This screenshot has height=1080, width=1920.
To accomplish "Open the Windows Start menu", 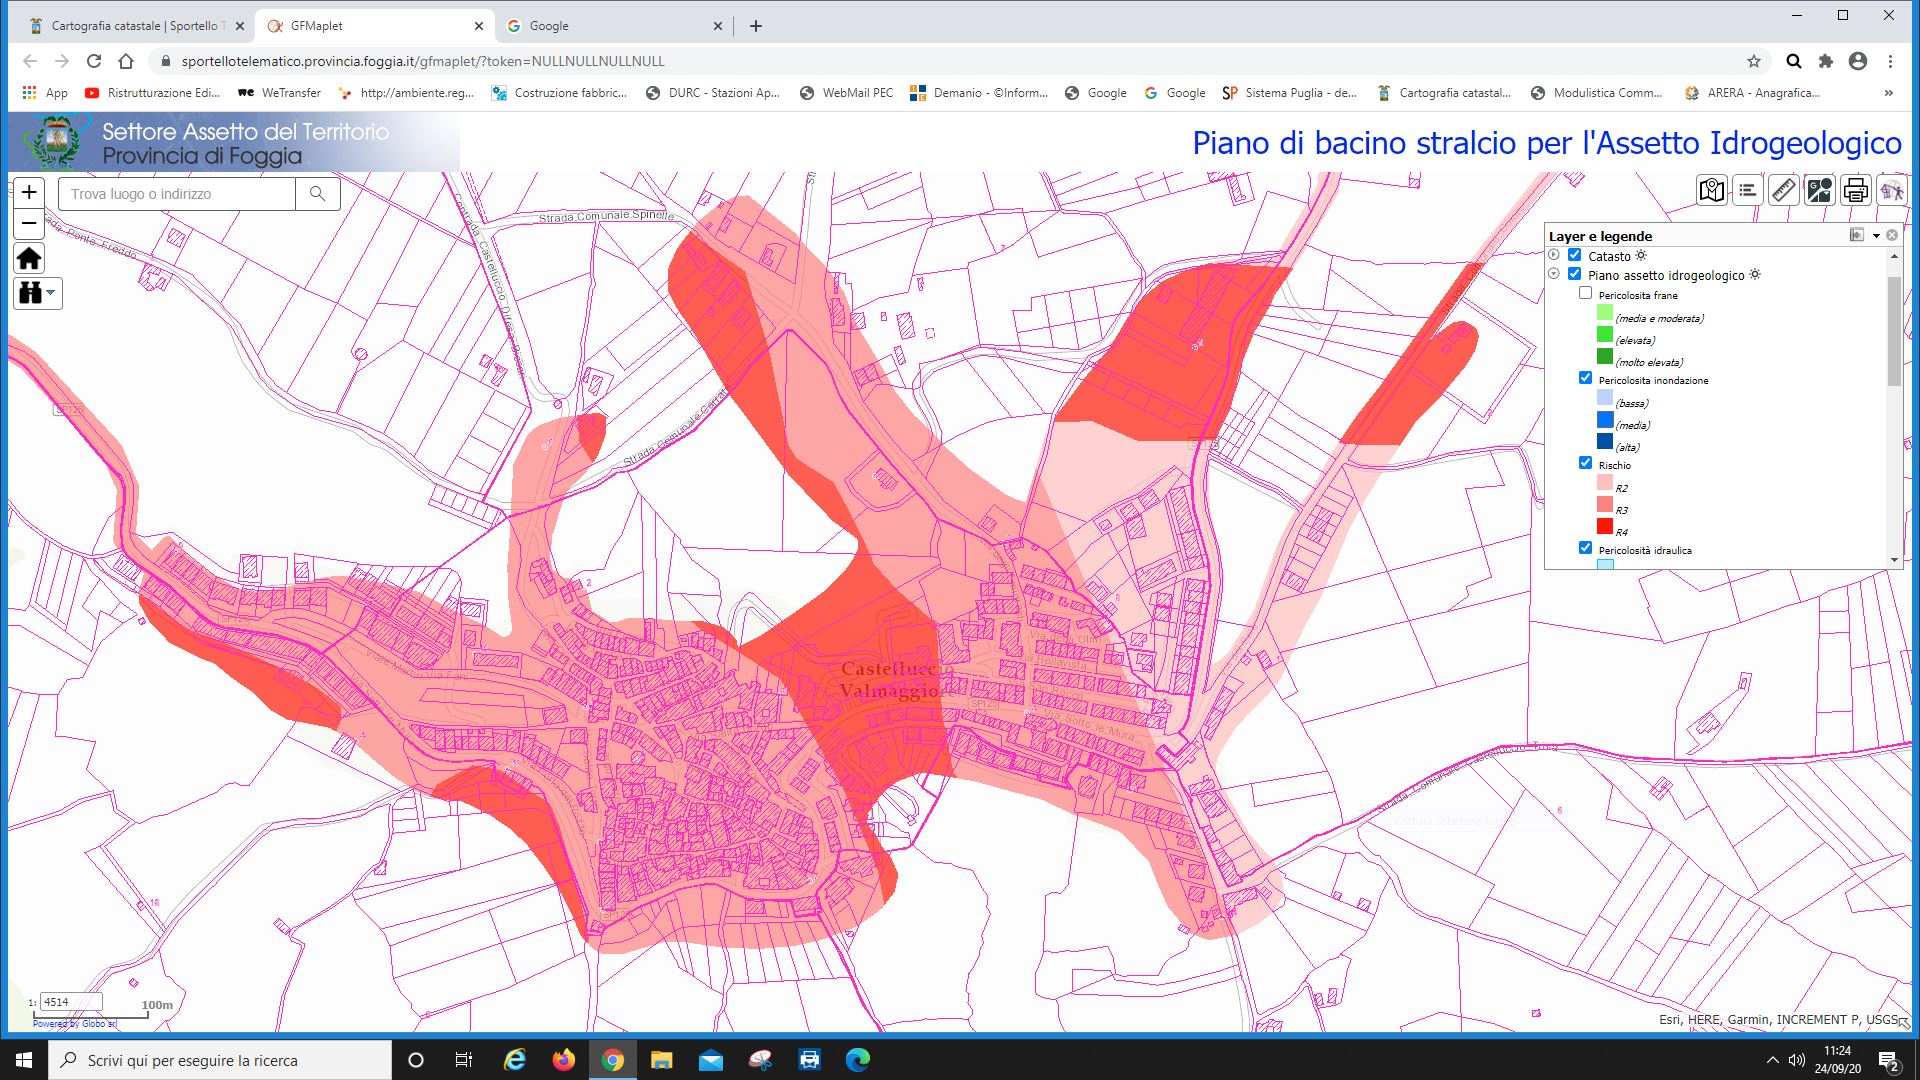I will tap(24, 1060).
